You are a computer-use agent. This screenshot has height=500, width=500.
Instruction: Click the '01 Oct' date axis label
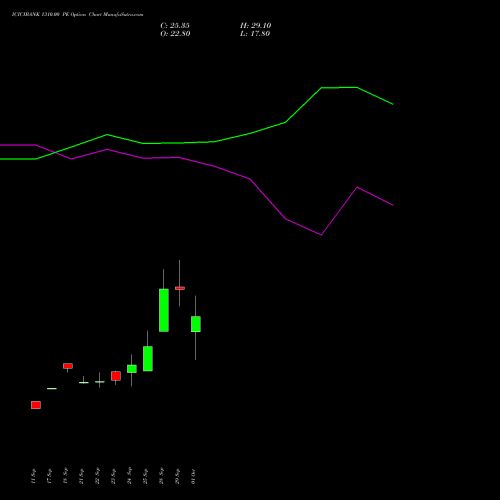(x=193, y=476)
